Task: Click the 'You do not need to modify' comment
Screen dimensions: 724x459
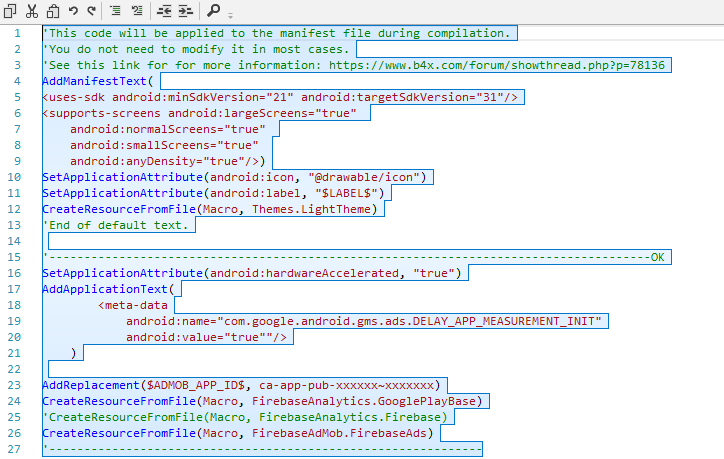Action: [x=196, y=49]
